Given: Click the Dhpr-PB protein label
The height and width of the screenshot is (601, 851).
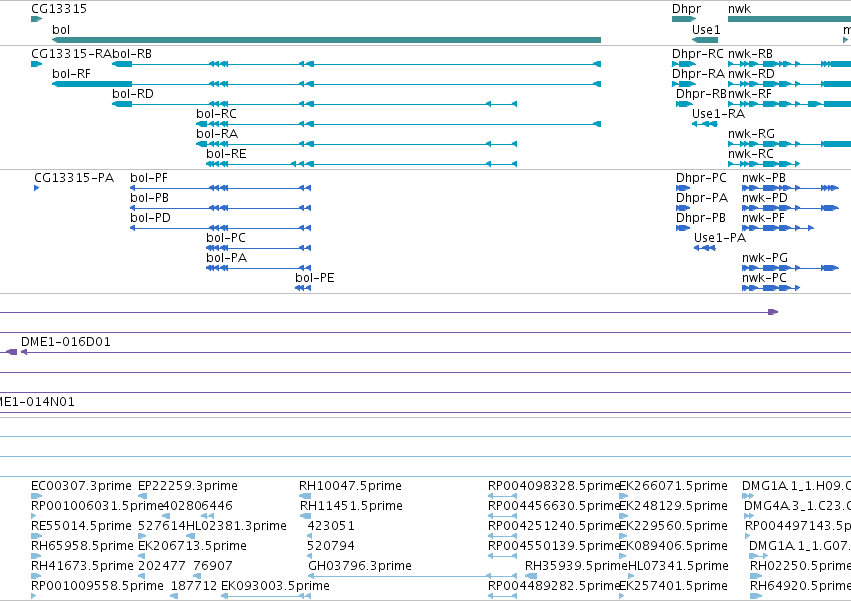Looking at the screenshot, I should pyautogui.click(x=701, y=218).
